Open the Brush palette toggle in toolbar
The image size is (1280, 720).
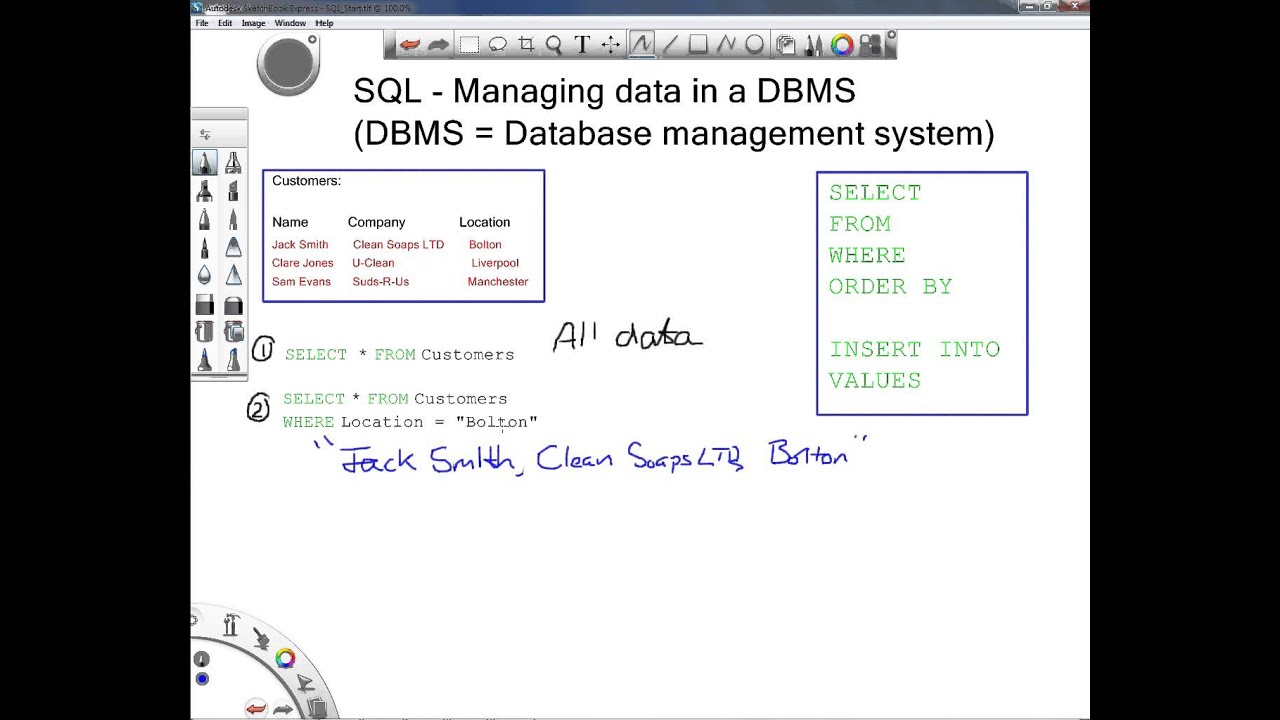[813, 45]
